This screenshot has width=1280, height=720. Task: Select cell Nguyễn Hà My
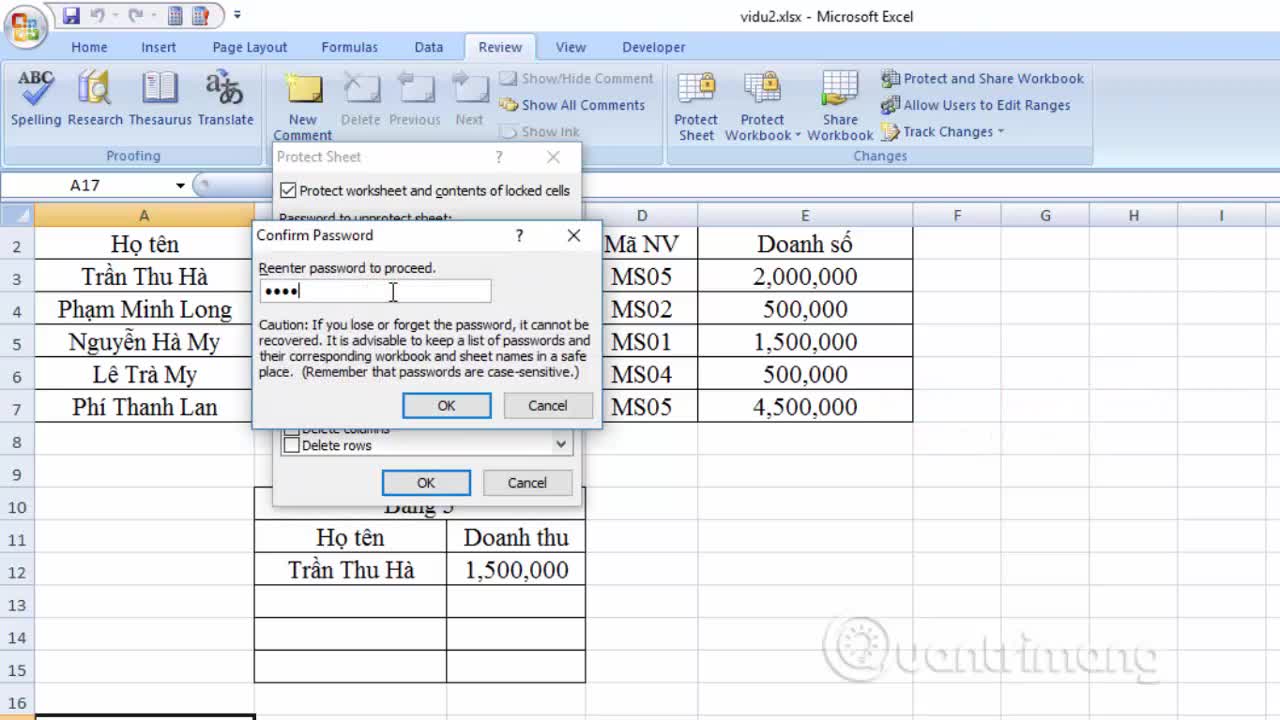pos(144,342)
